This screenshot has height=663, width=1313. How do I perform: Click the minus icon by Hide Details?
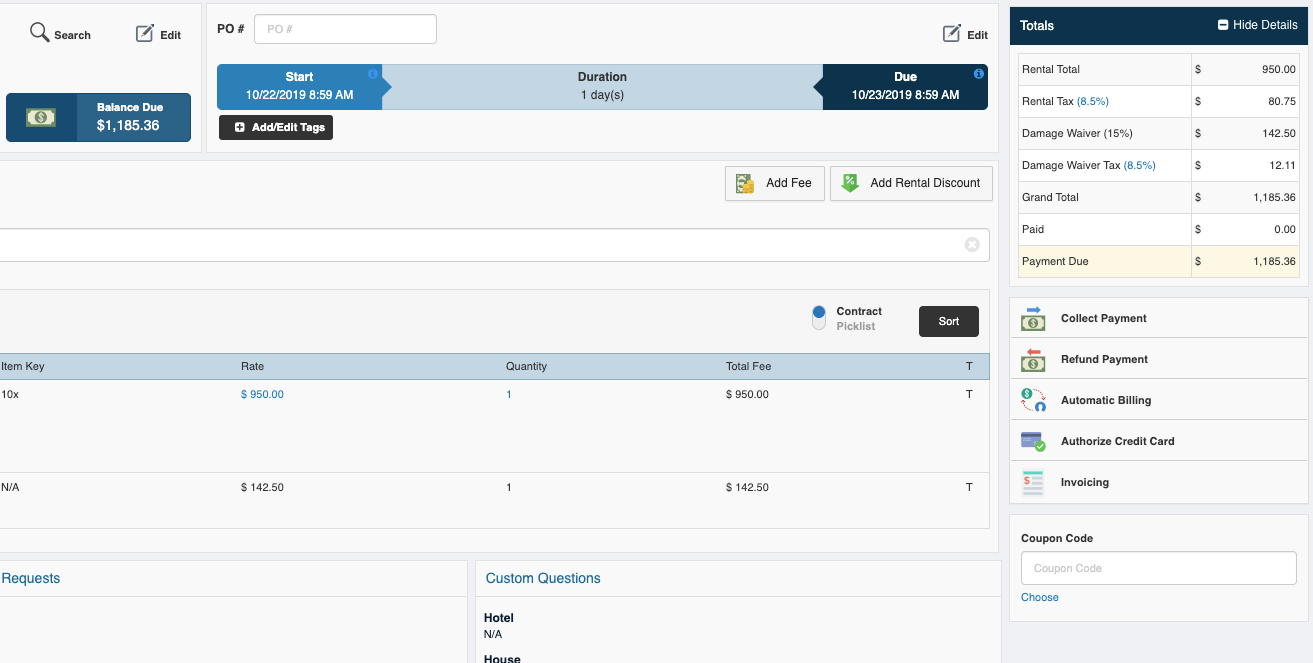click(x=1223, y=25)
